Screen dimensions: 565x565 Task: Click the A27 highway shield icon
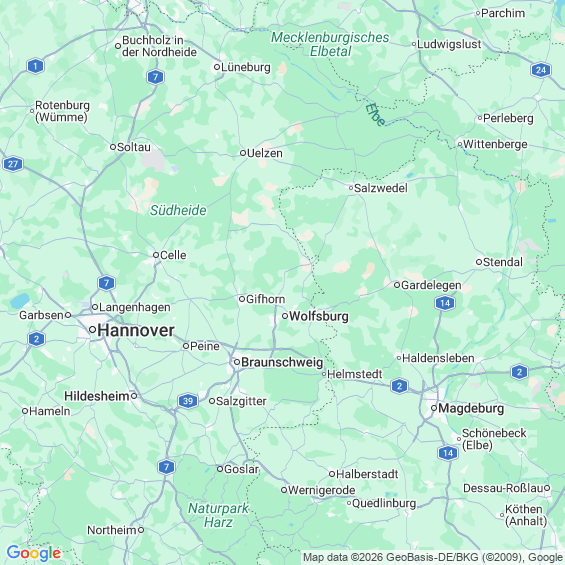(13, 164)
